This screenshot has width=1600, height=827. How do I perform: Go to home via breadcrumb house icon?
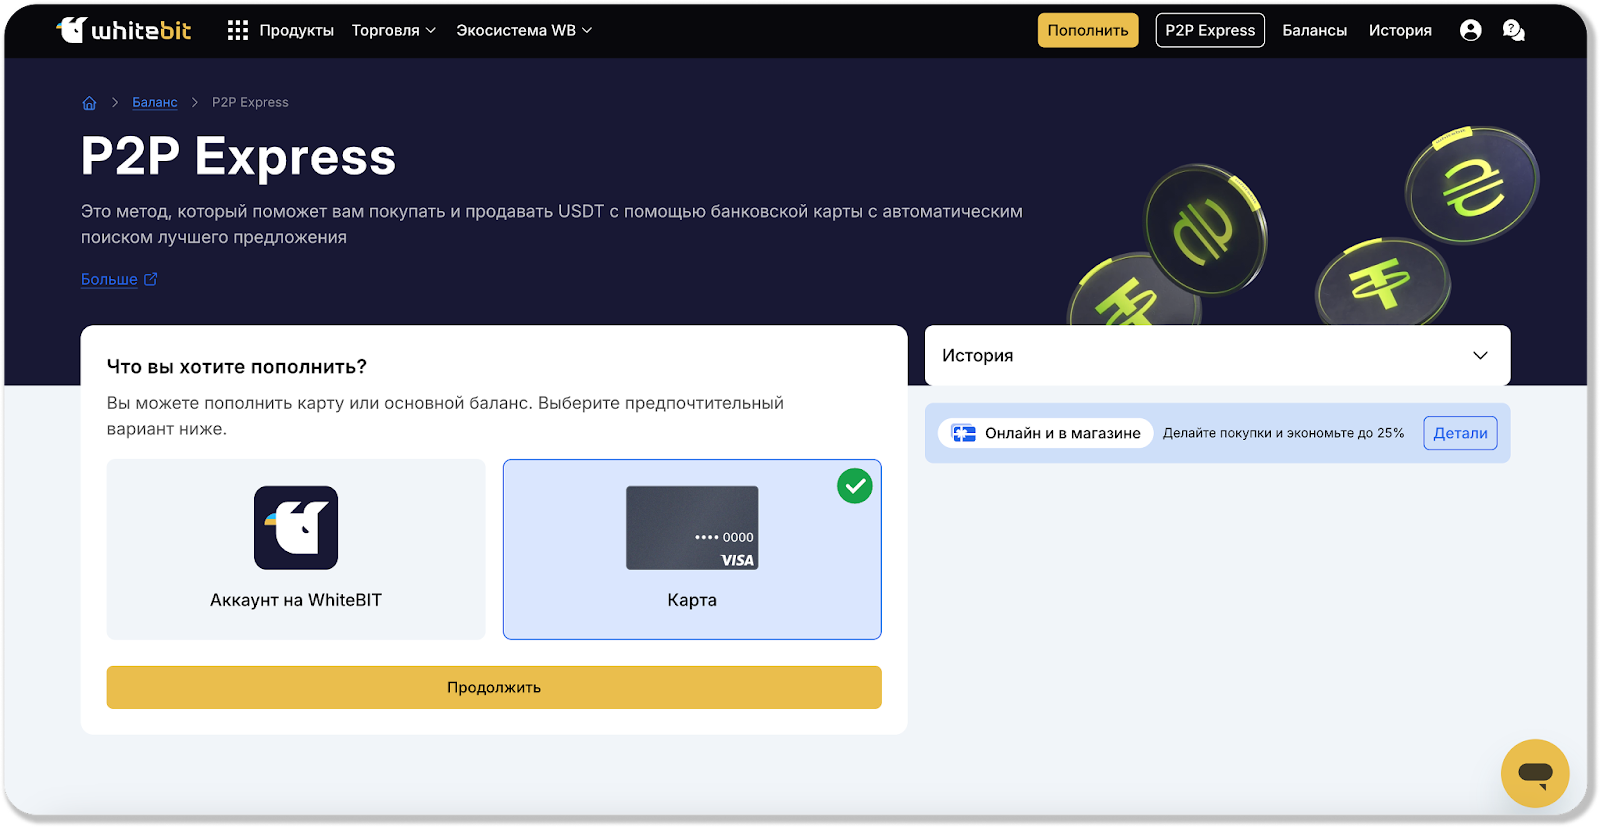[89, 103]
